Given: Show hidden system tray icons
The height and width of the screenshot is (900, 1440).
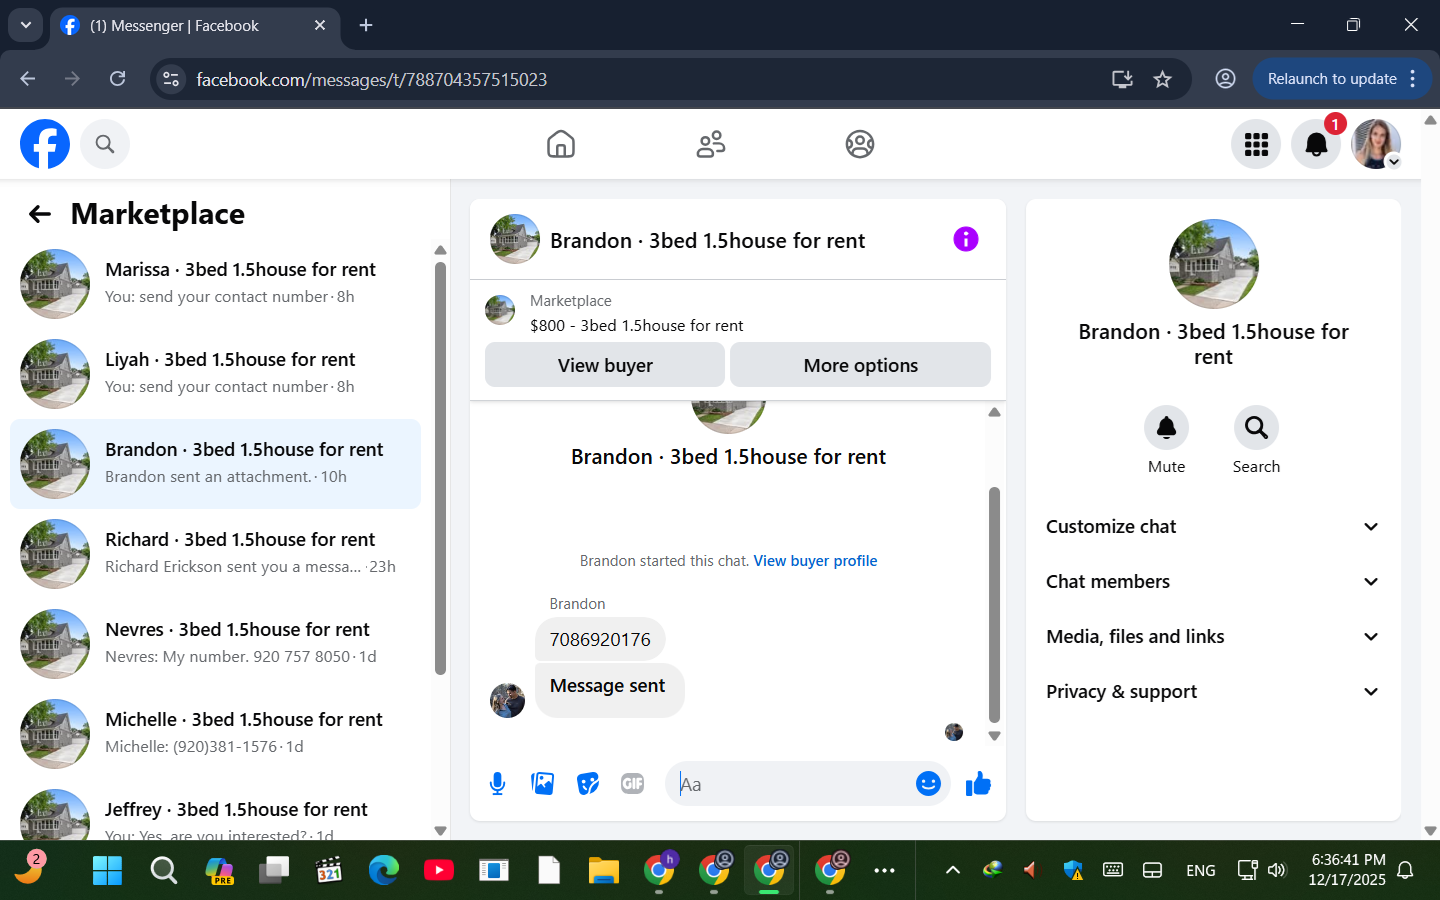Looking at the screenshot, I should (952, 870).
